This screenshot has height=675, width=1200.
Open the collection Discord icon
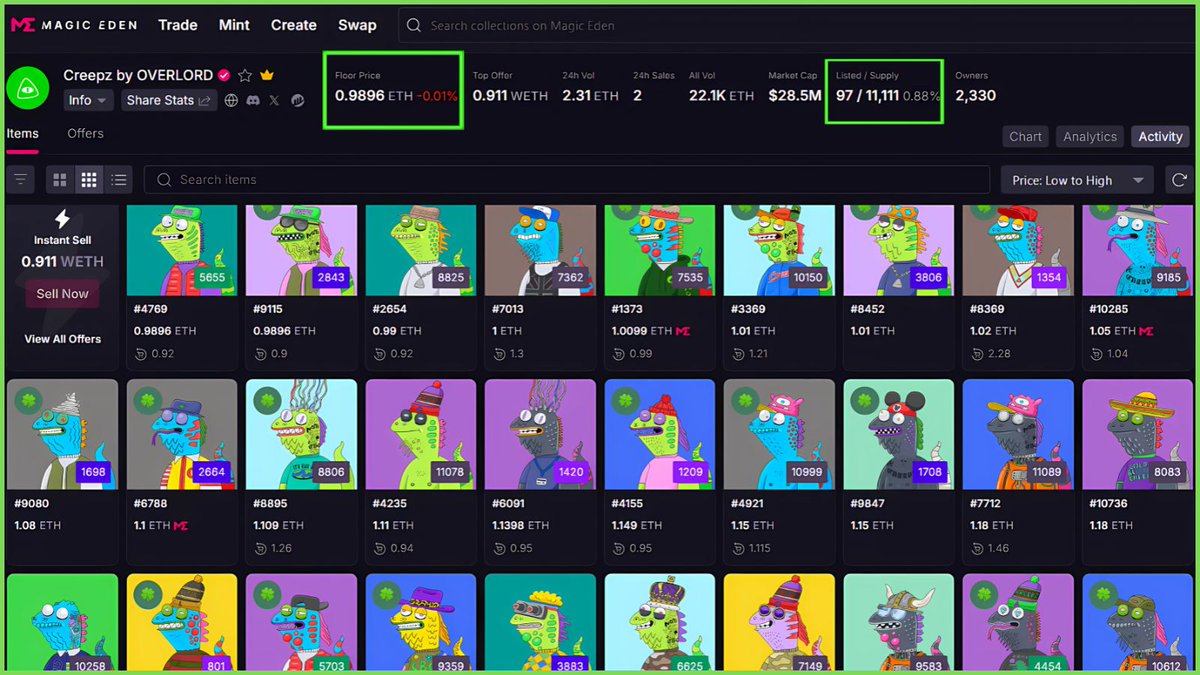pos(252,100)
